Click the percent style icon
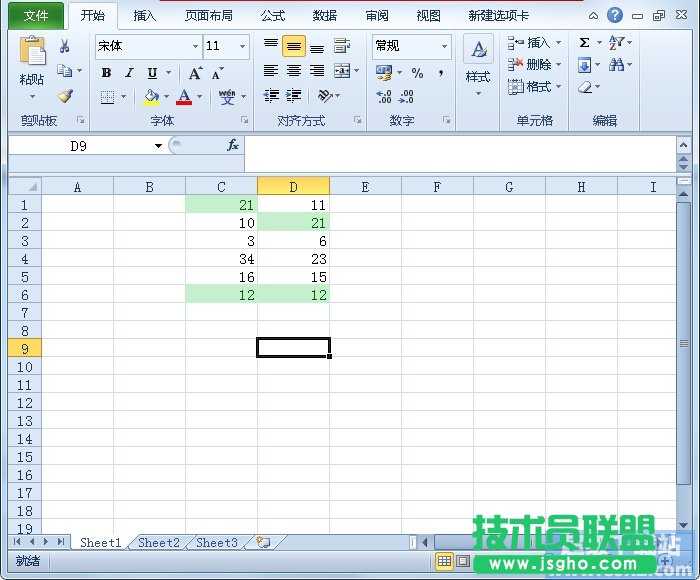The image size is (700, 580). [x=417, y=73]
